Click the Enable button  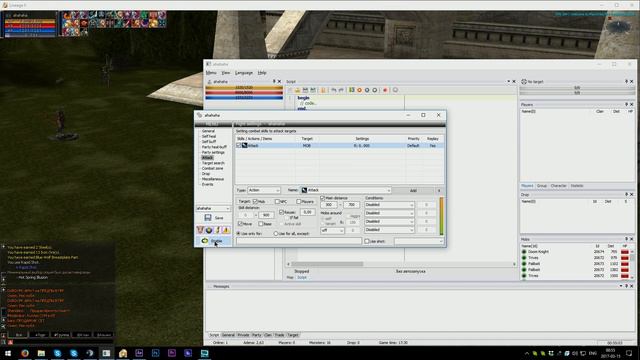tap(213, 241)
